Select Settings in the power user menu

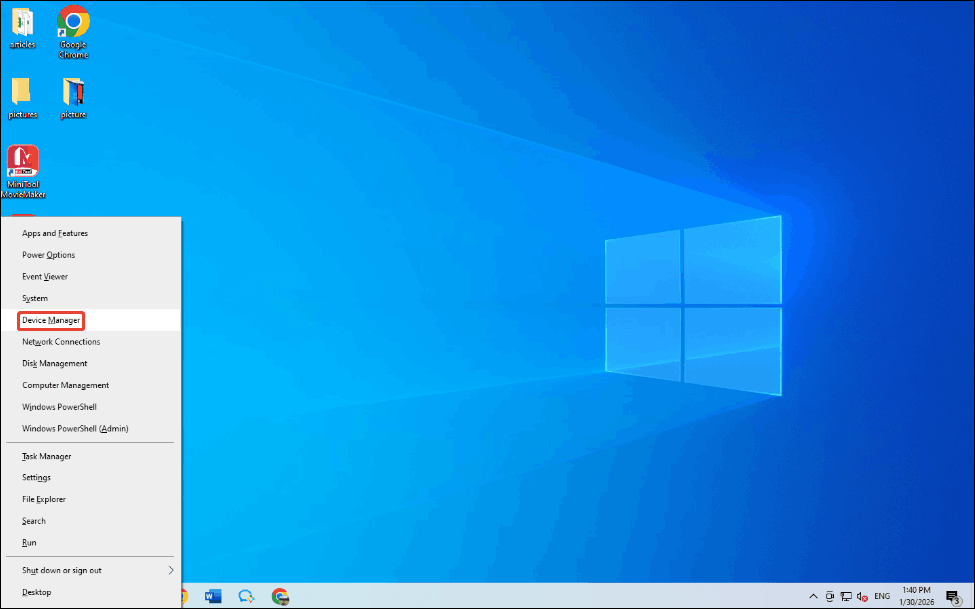pyautogui.click(x=35, y=477)
